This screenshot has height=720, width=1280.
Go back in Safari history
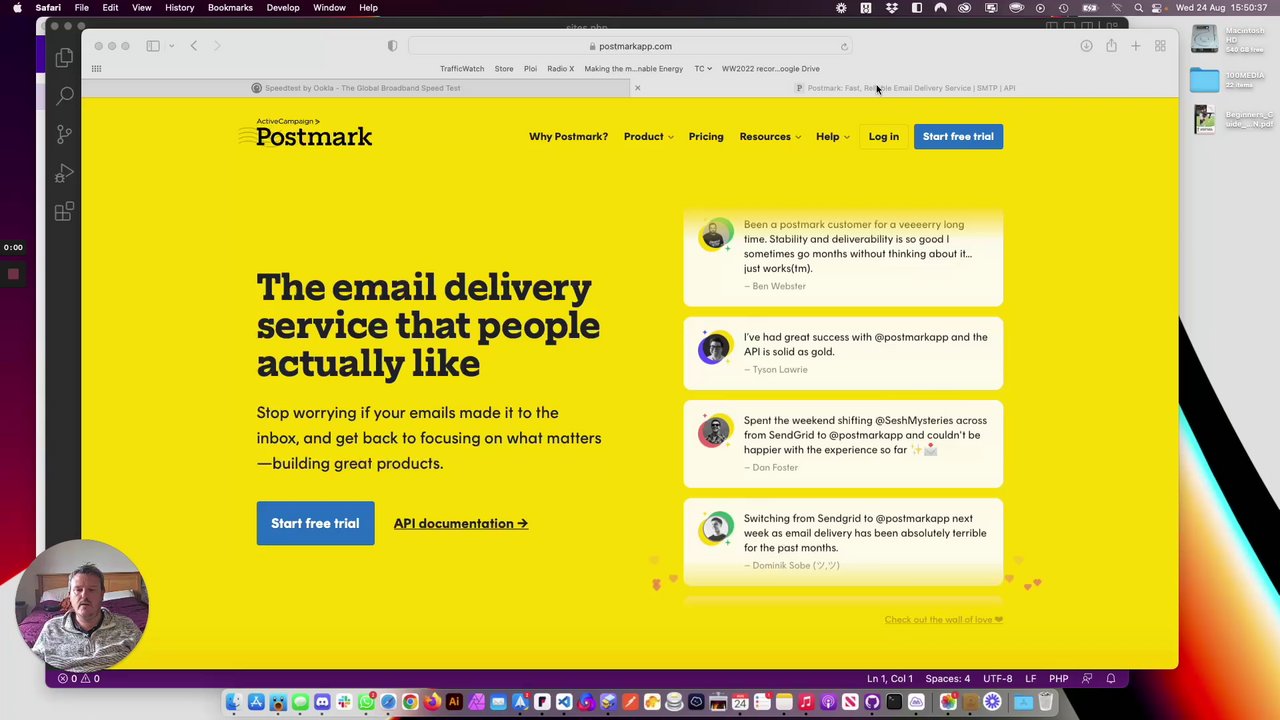coord(194,46)
